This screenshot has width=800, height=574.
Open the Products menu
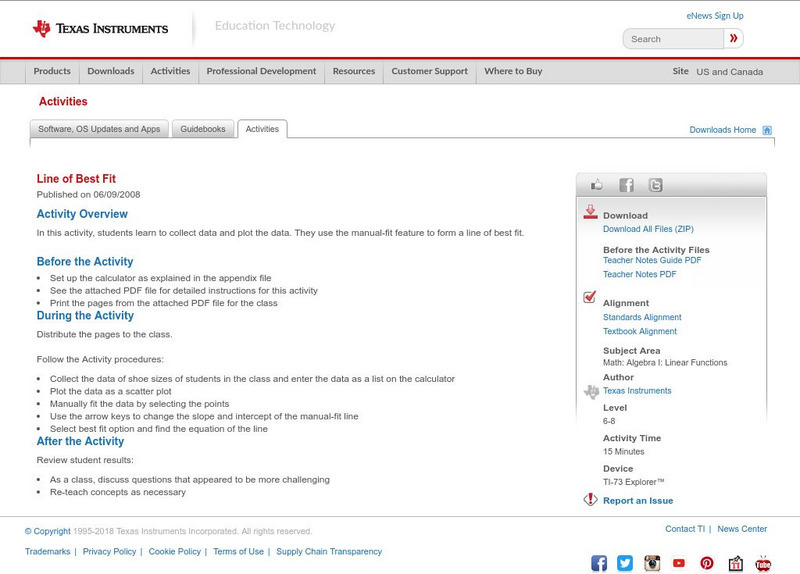tap(52, 71)
